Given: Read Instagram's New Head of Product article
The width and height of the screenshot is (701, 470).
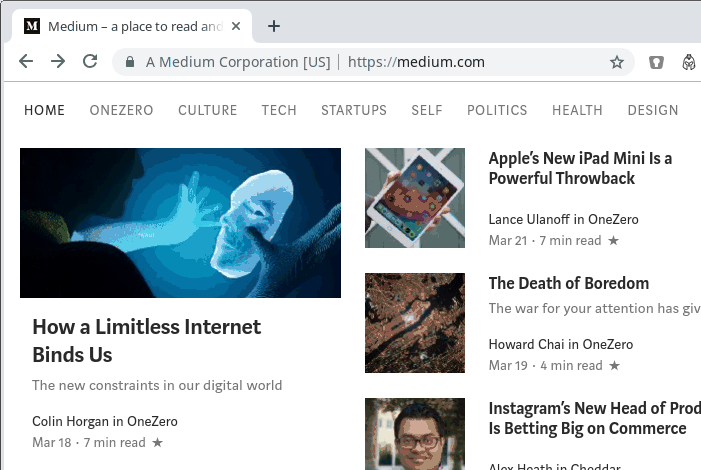Looking at the screenshot, I should tap(594, 418).
